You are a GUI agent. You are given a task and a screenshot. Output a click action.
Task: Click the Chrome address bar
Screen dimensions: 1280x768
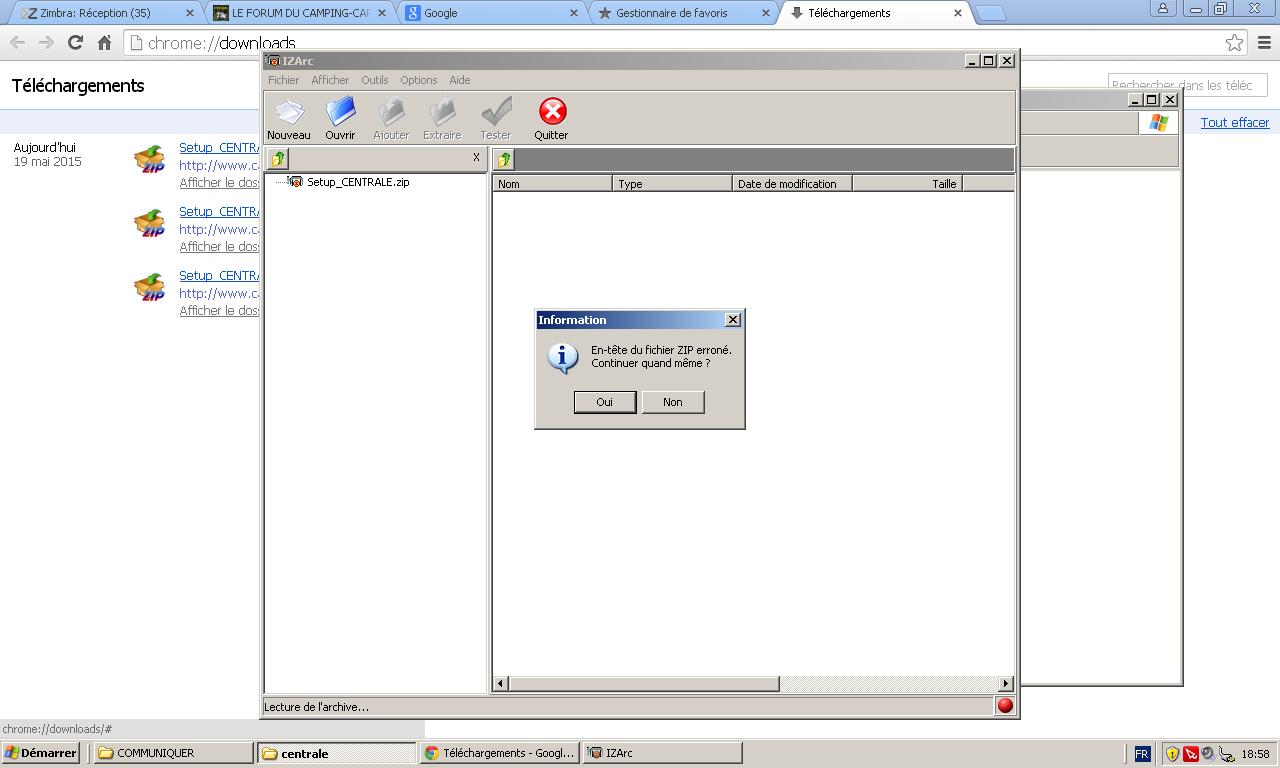pos(685,43)
